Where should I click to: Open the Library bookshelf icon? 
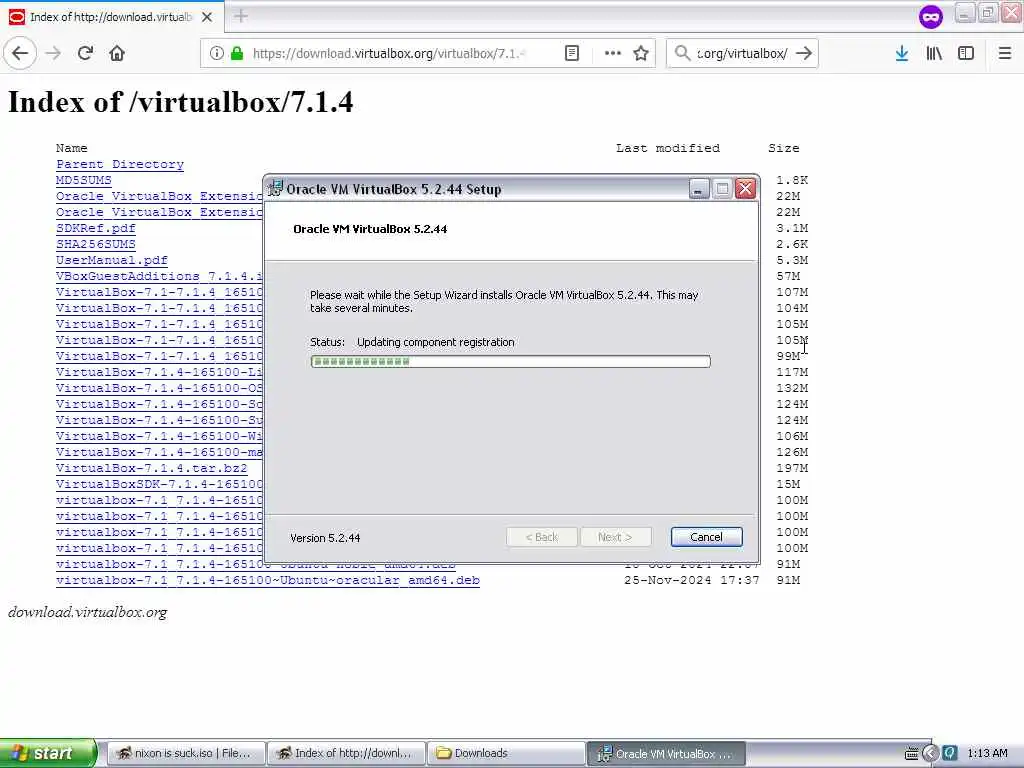934,53
